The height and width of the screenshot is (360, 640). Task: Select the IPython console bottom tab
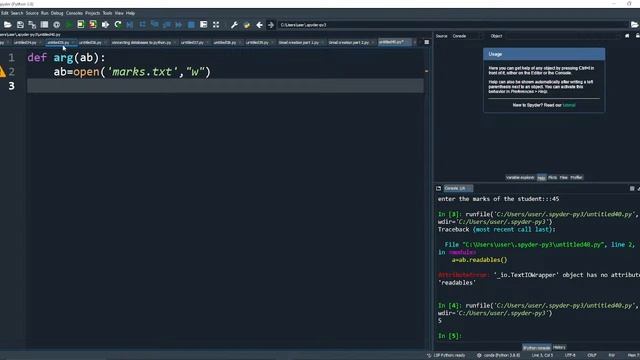click(x=536, y=348)
